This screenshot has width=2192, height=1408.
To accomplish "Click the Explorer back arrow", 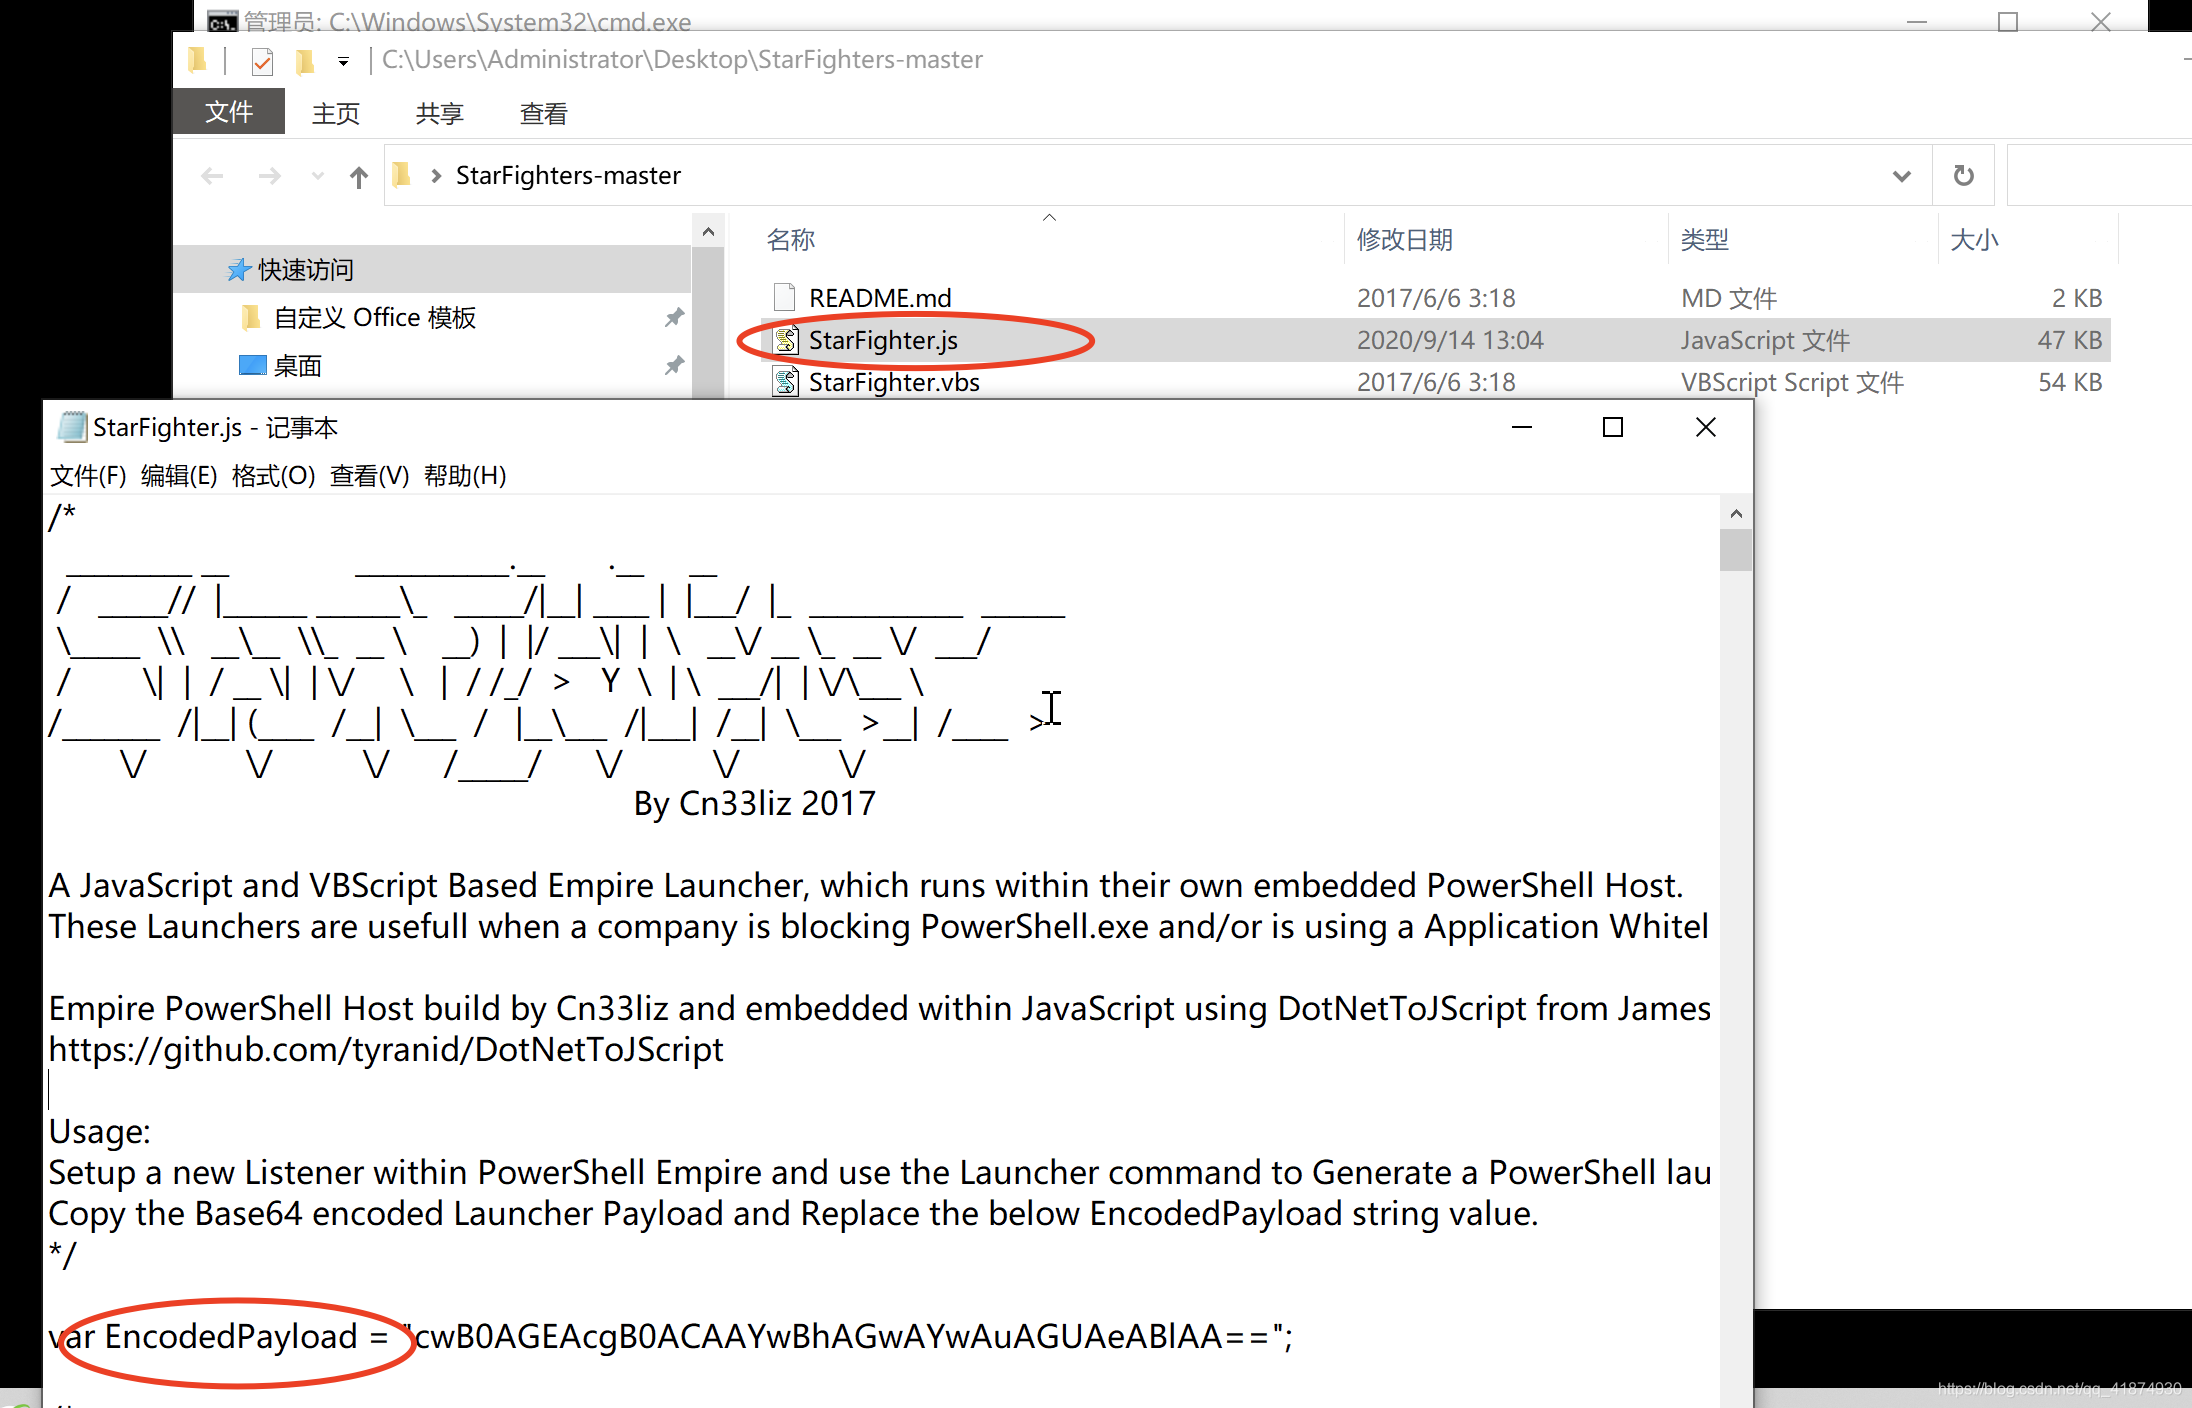I will pyautogui.click(x=212, y=176).
